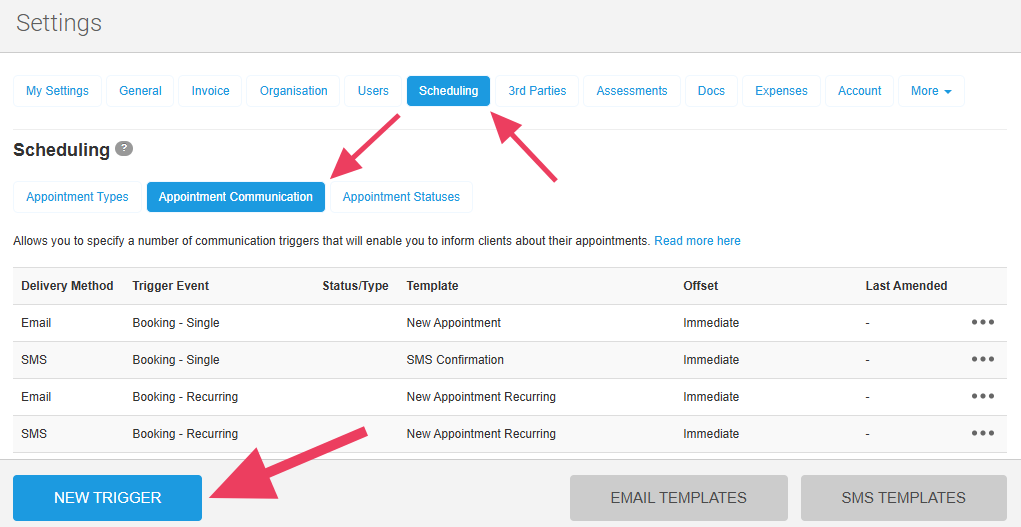Open the 3rd Parties tab

(537, 91)
